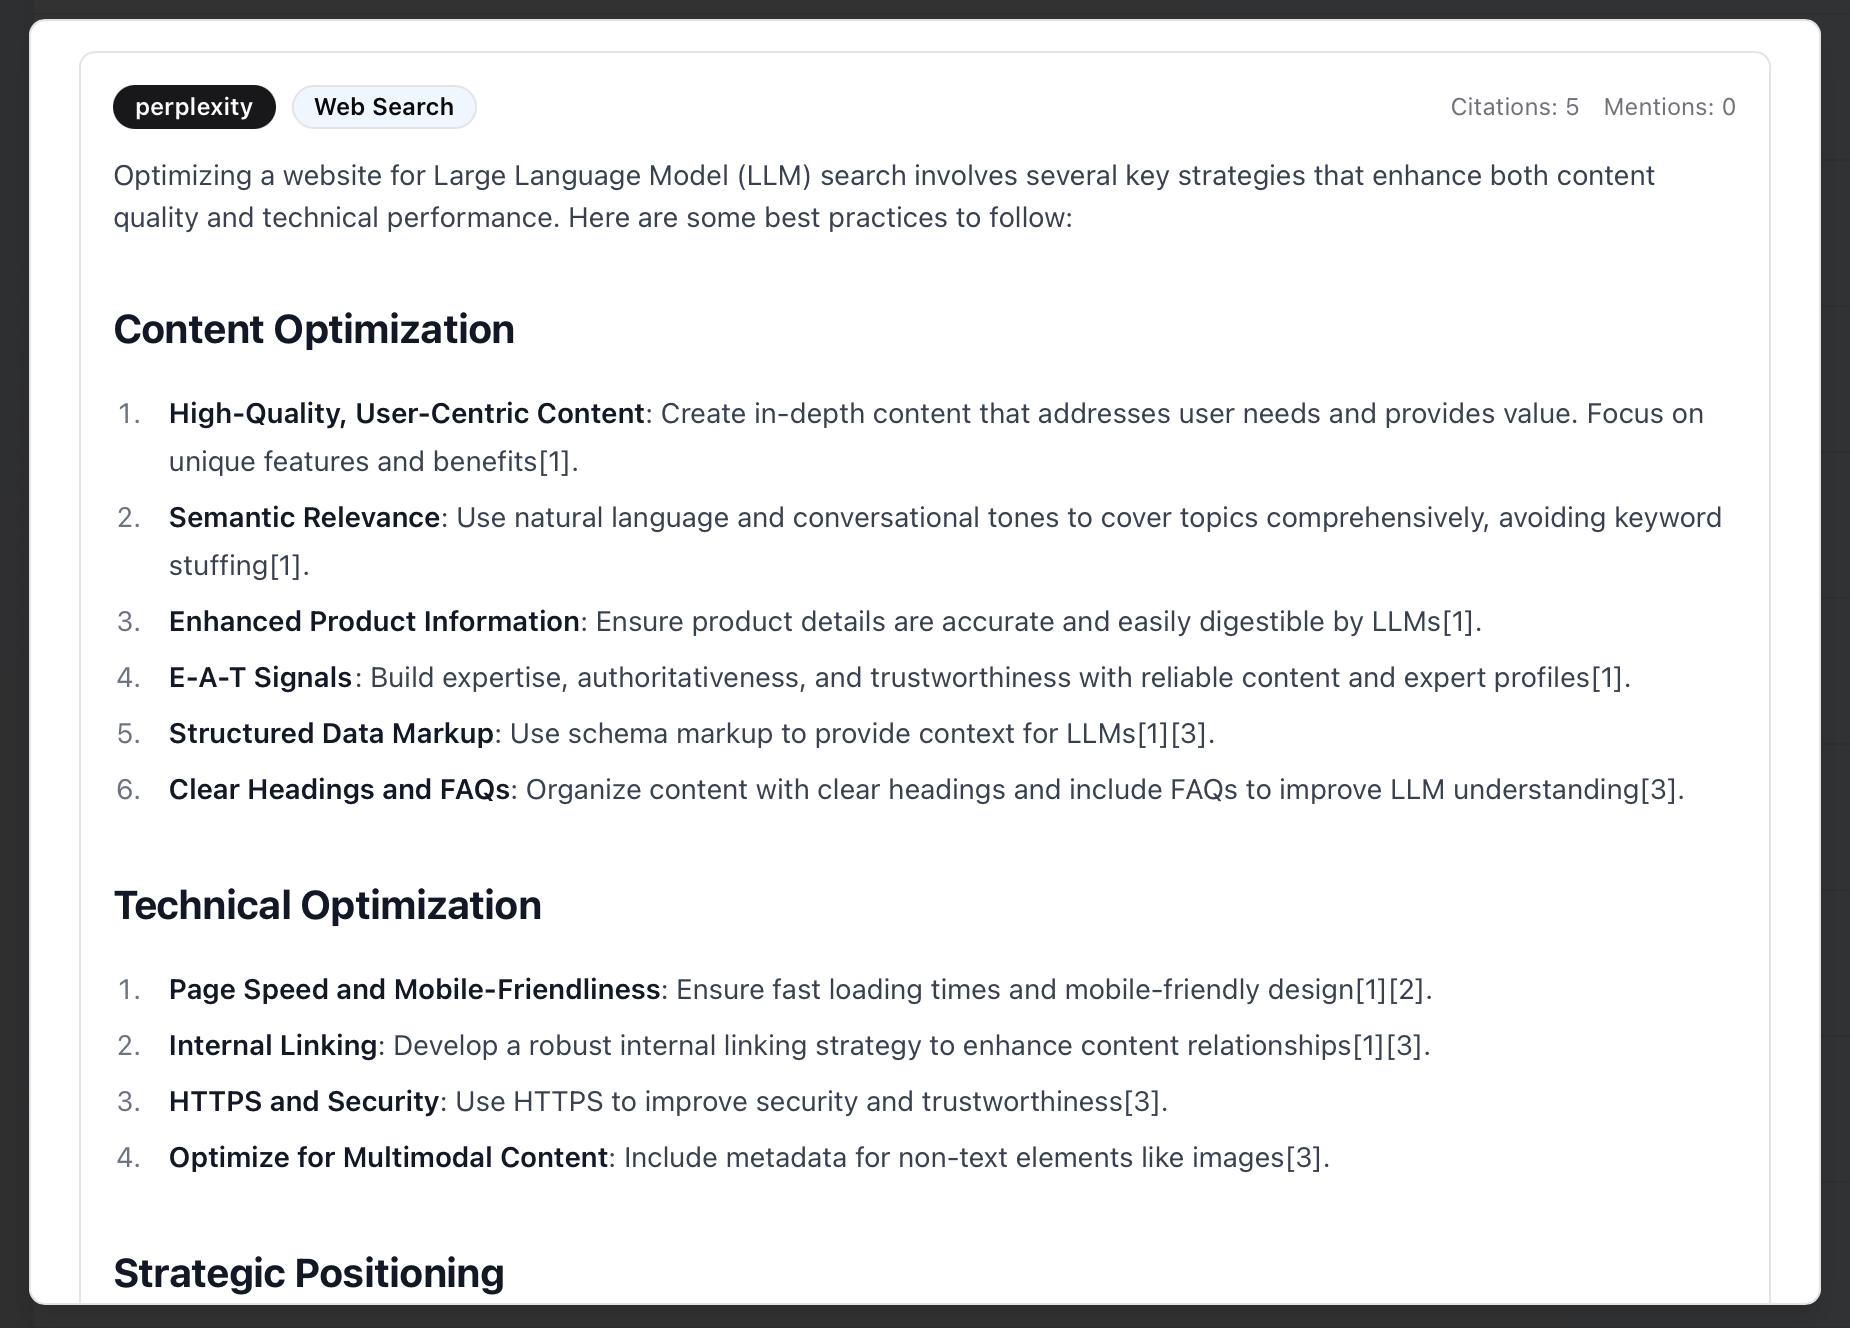
Task: Click the Strategic Positioning heading
Action: [x=308, y=1273]
